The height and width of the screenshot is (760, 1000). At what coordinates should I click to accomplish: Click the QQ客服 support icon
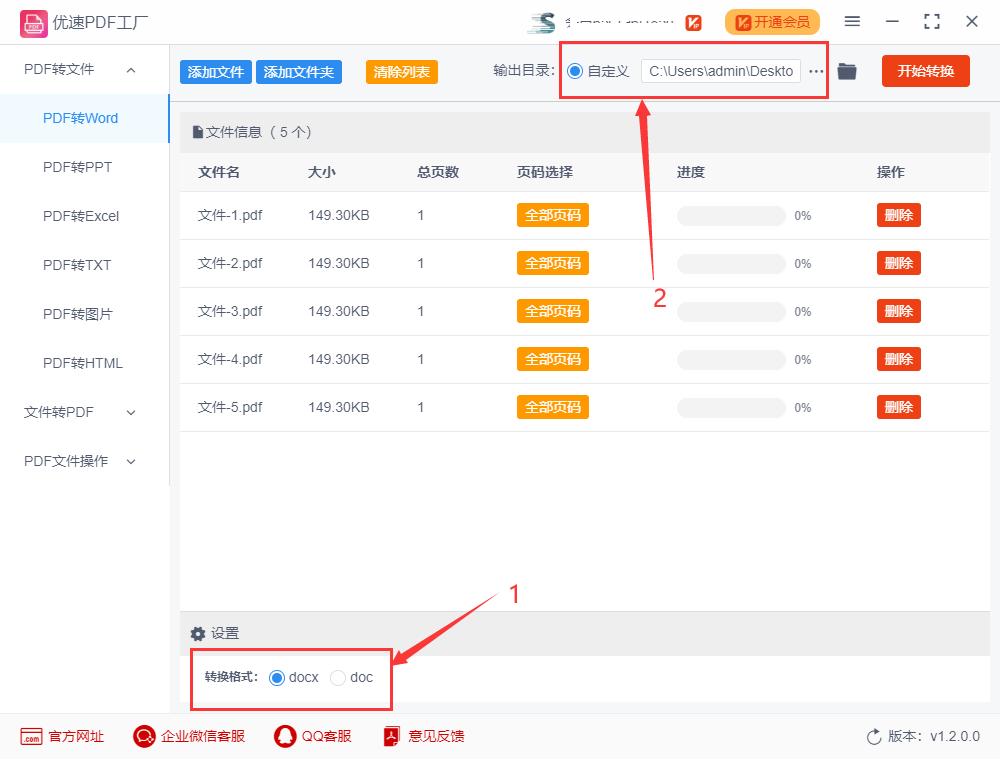(x=282, y=736)
